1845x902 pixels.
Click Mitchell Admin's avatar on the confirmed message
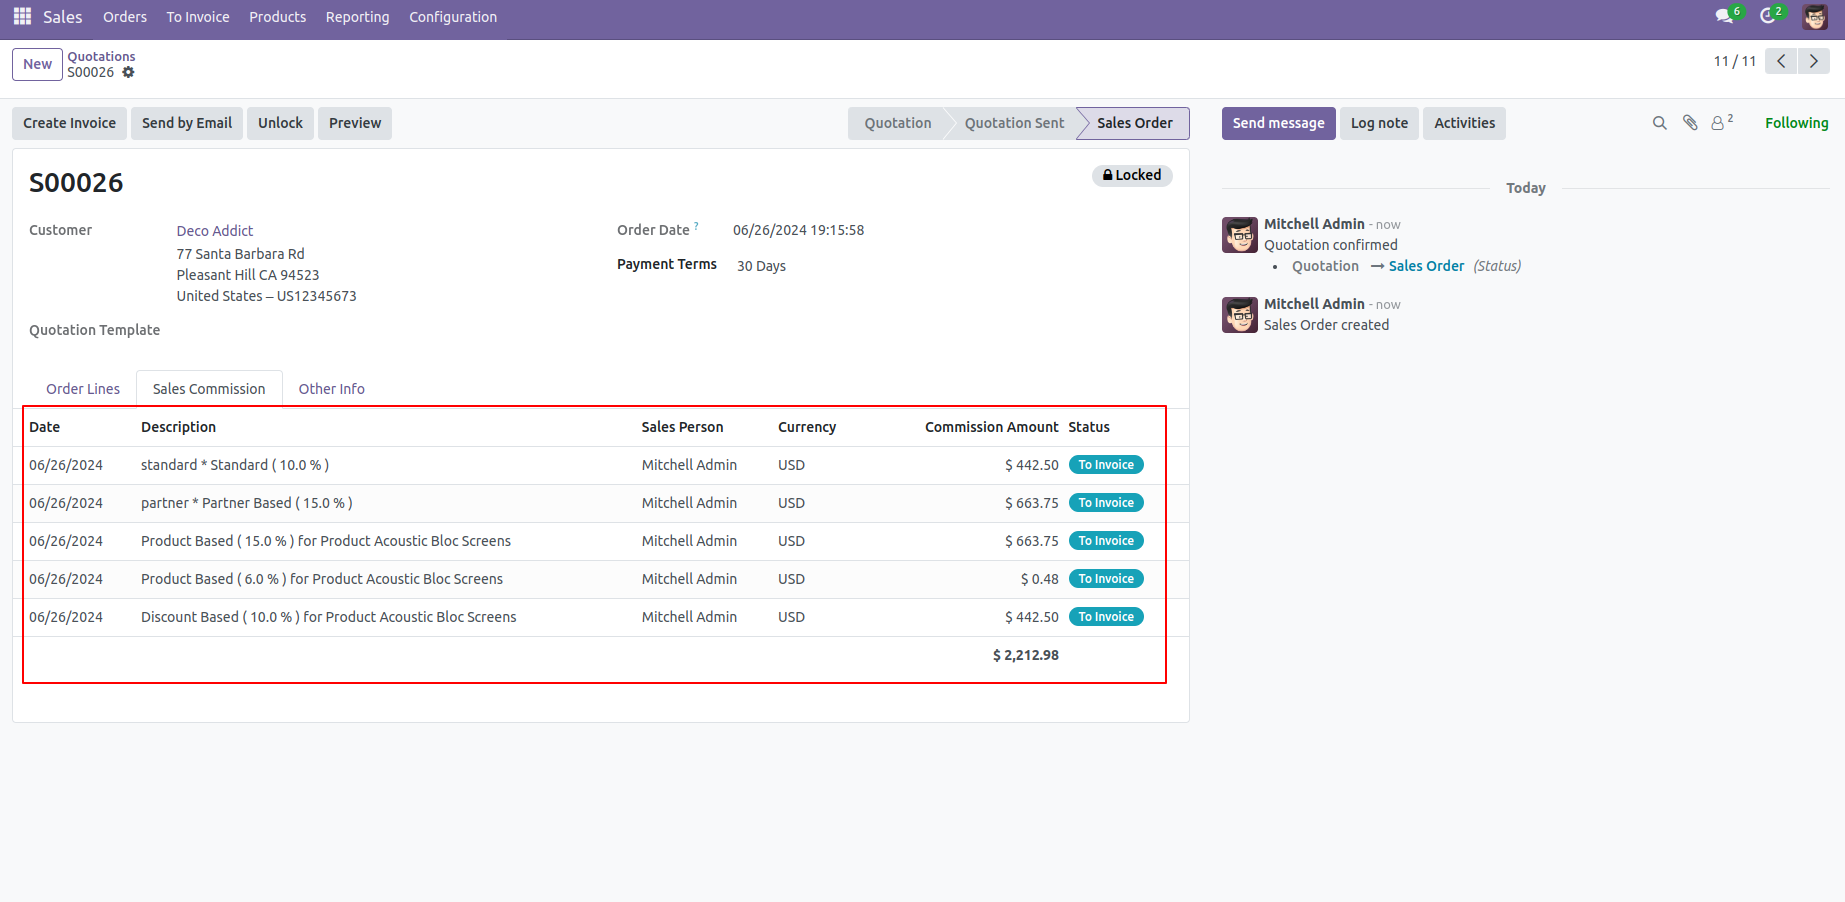(1239, 234)
